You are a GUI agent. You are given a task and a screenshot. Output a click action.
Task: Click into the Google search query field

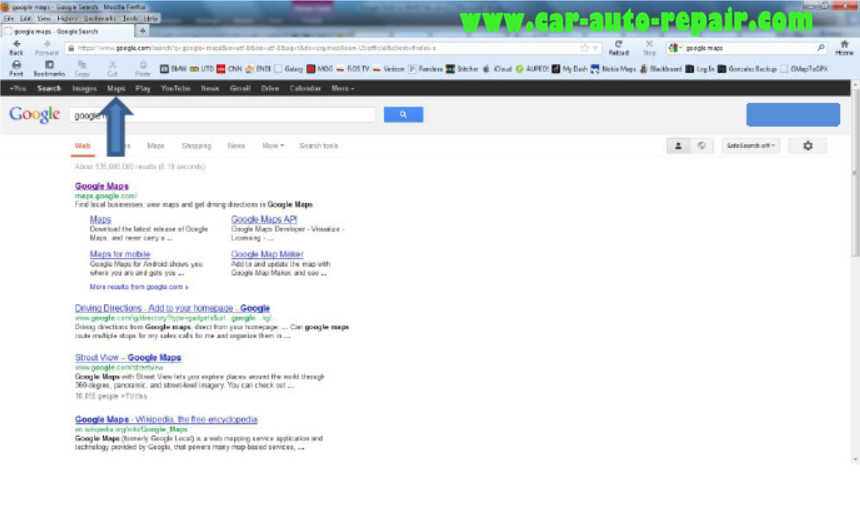(223, 115)
